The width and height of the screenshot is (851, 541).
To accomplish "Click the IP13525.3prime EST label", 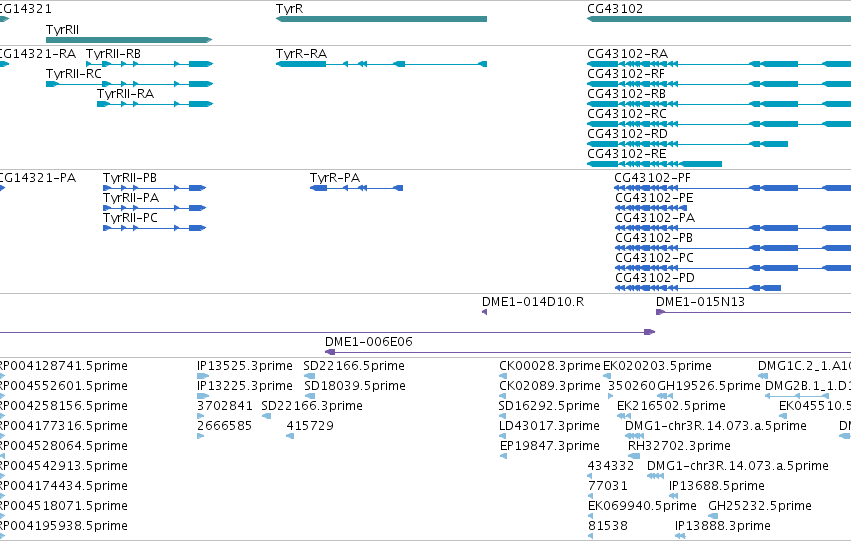I will pos(245,366).
